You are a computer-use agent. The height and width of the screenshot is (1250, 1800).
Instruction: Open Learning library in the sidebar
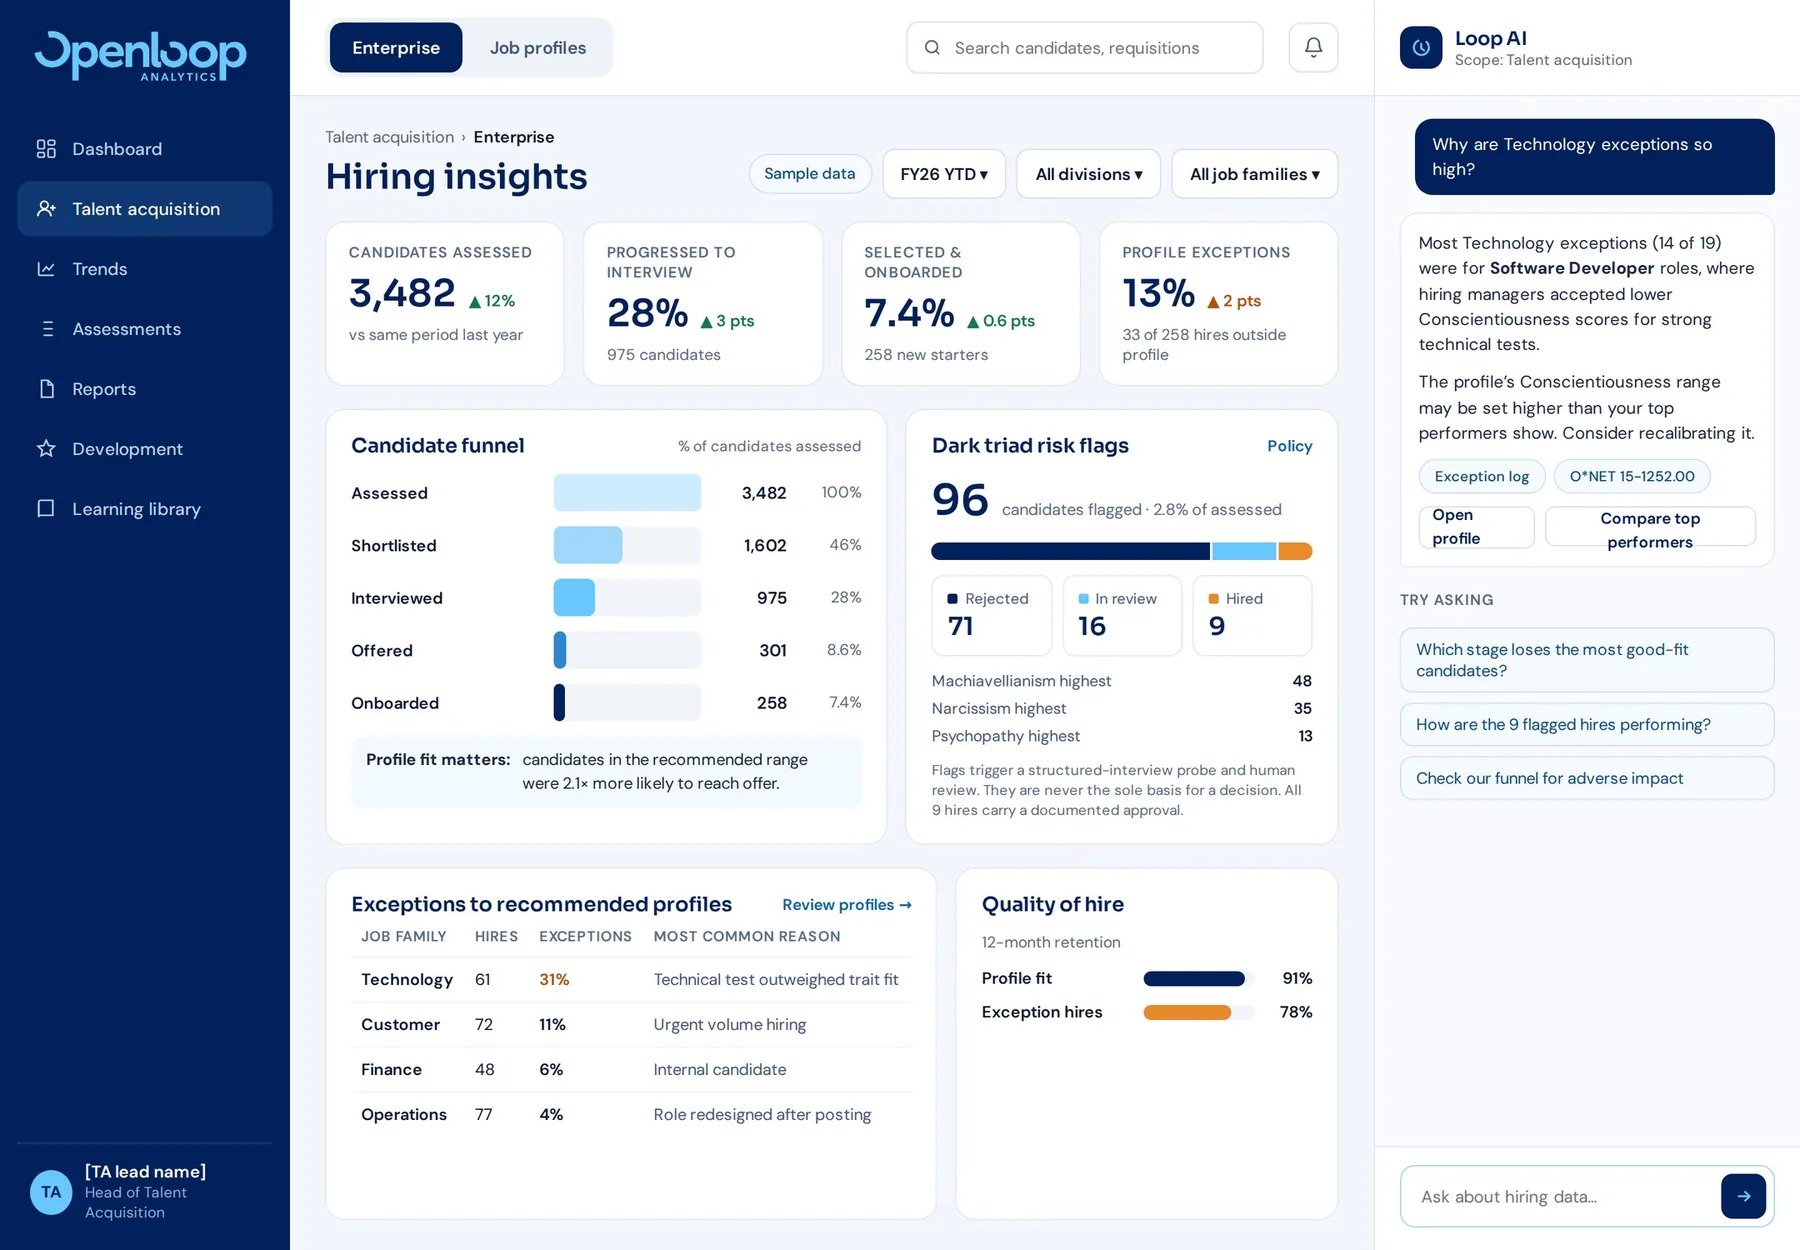coord(145,509)
